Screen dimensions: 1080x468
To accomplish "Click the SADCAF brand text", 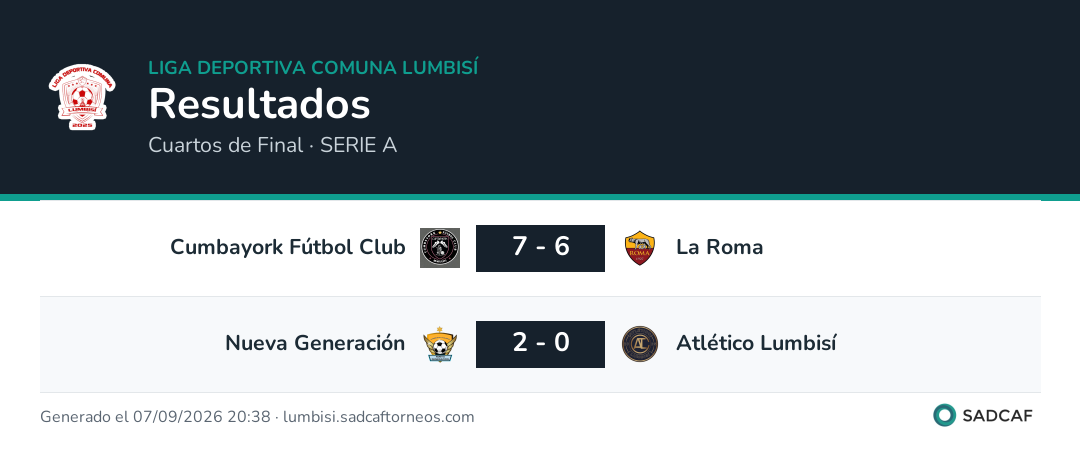I will (997, 416).
